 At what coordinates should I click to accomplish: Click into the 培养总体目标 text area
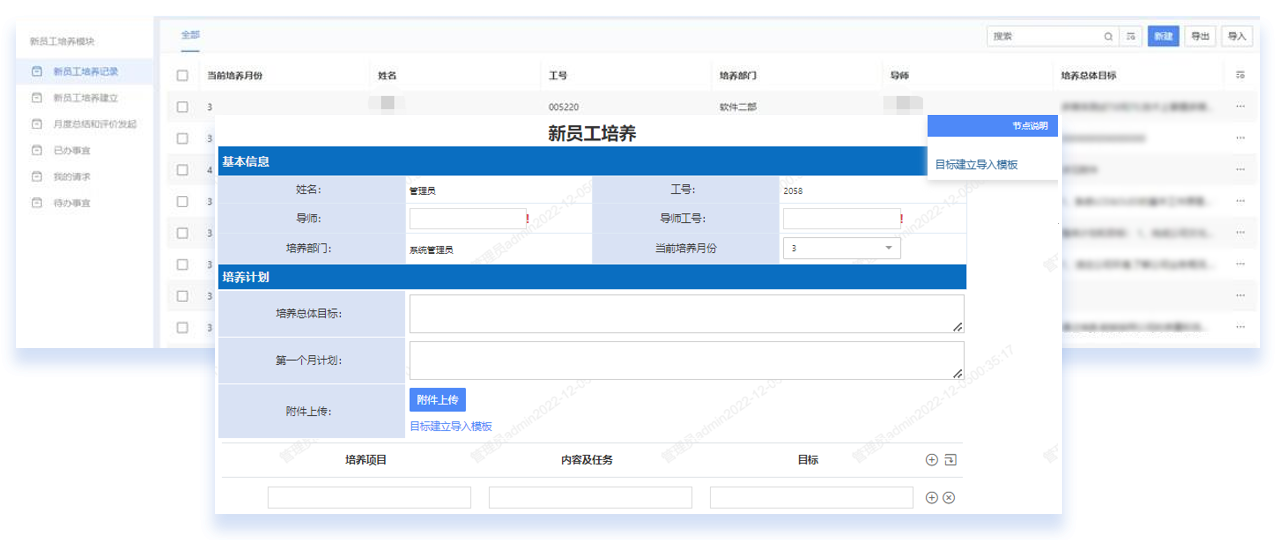point(686,313)
